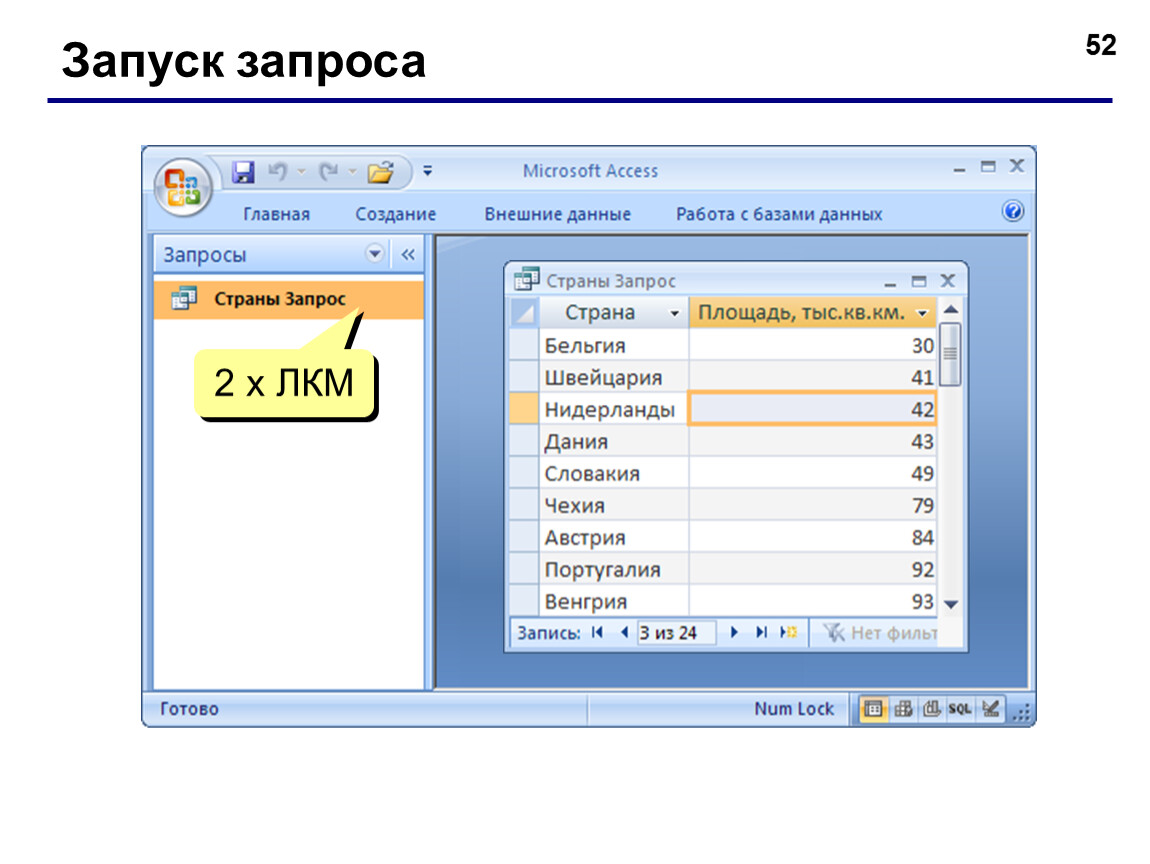Screen dimensions: 1150x864
Task: Switch to SQL view in status bar
Action: coord(959,709)
